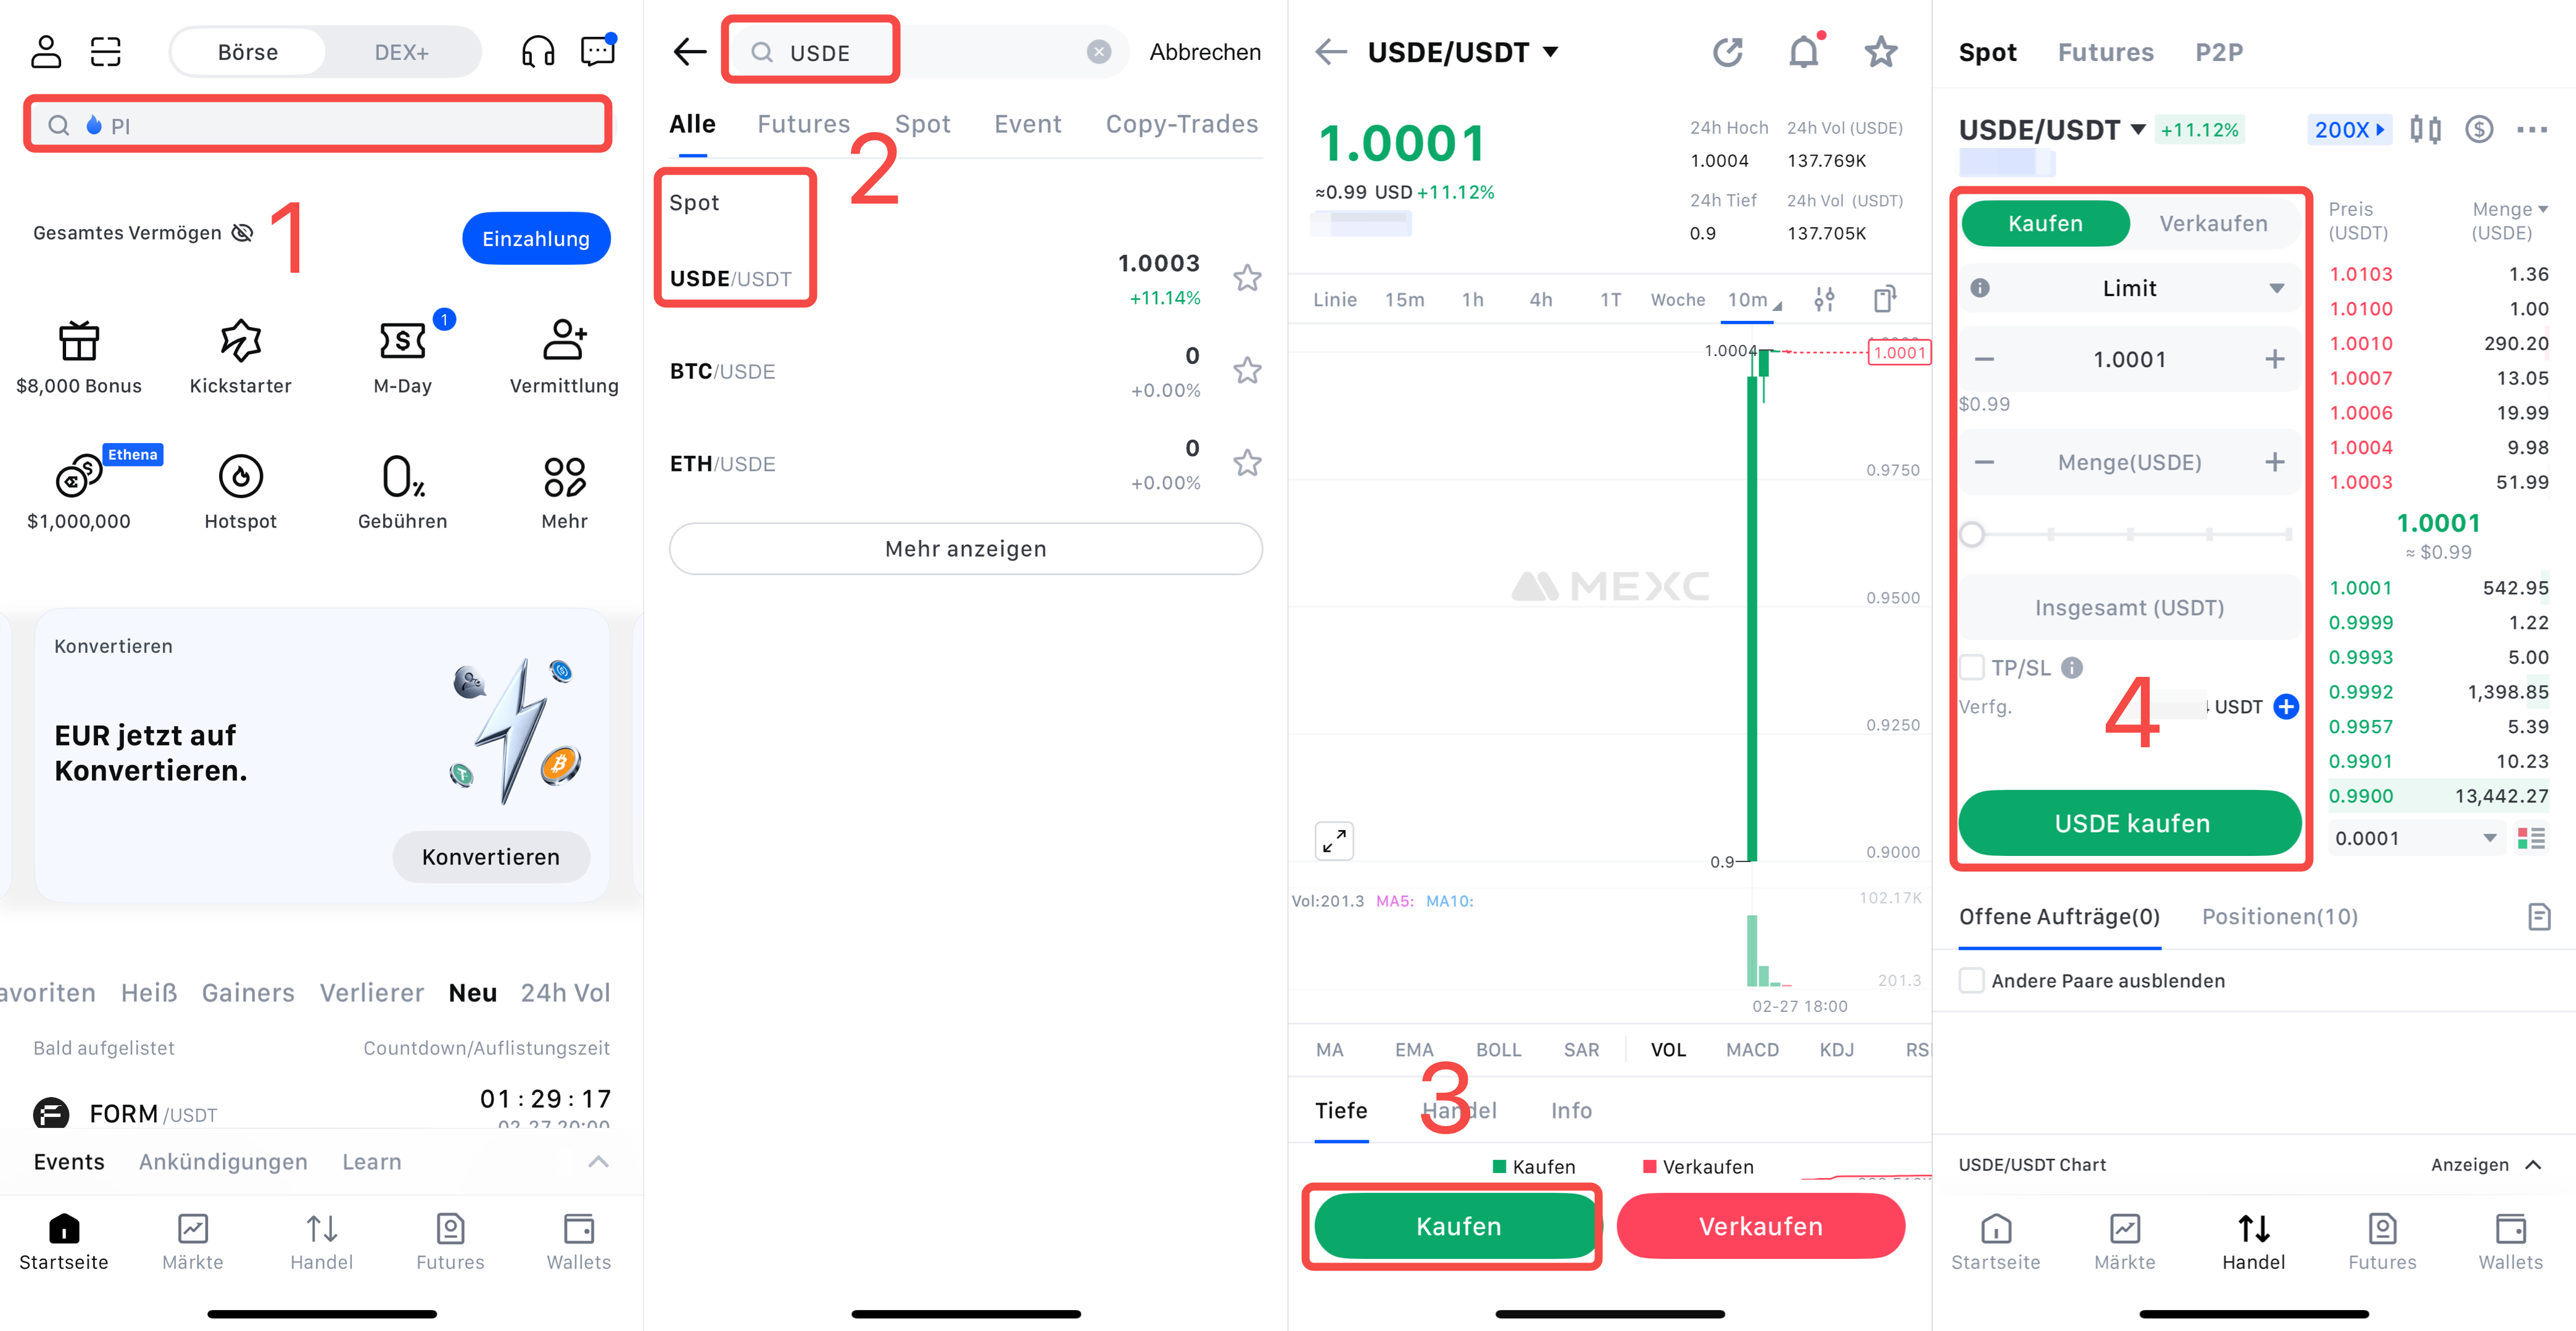
Task: Open chart indicator settings icon
Action: 1824,299
